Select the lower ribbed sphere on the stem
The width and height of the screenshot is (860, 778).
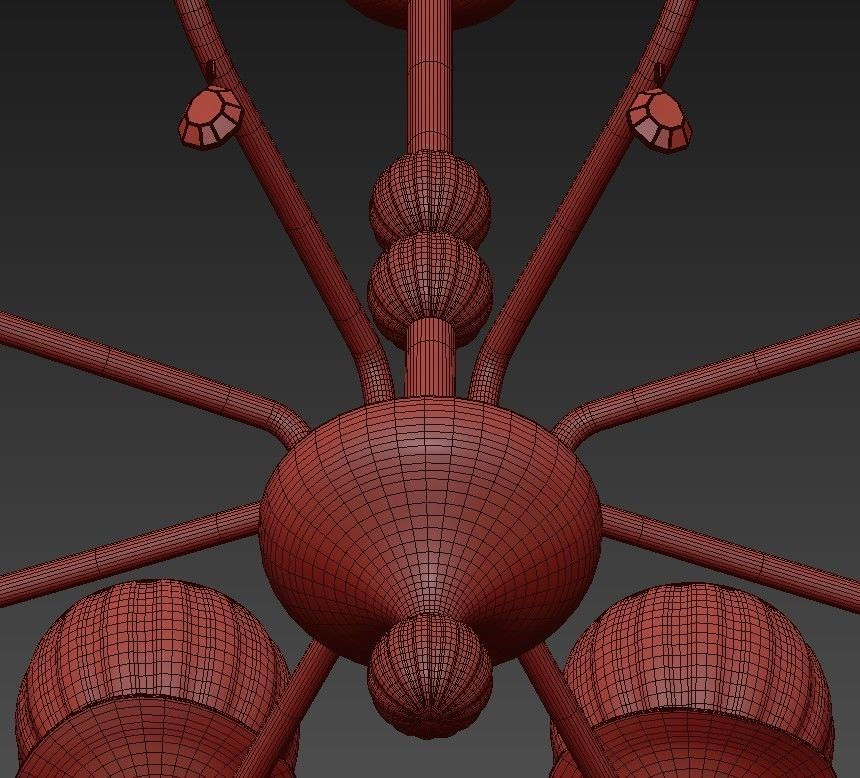click(x=430, y=288)
